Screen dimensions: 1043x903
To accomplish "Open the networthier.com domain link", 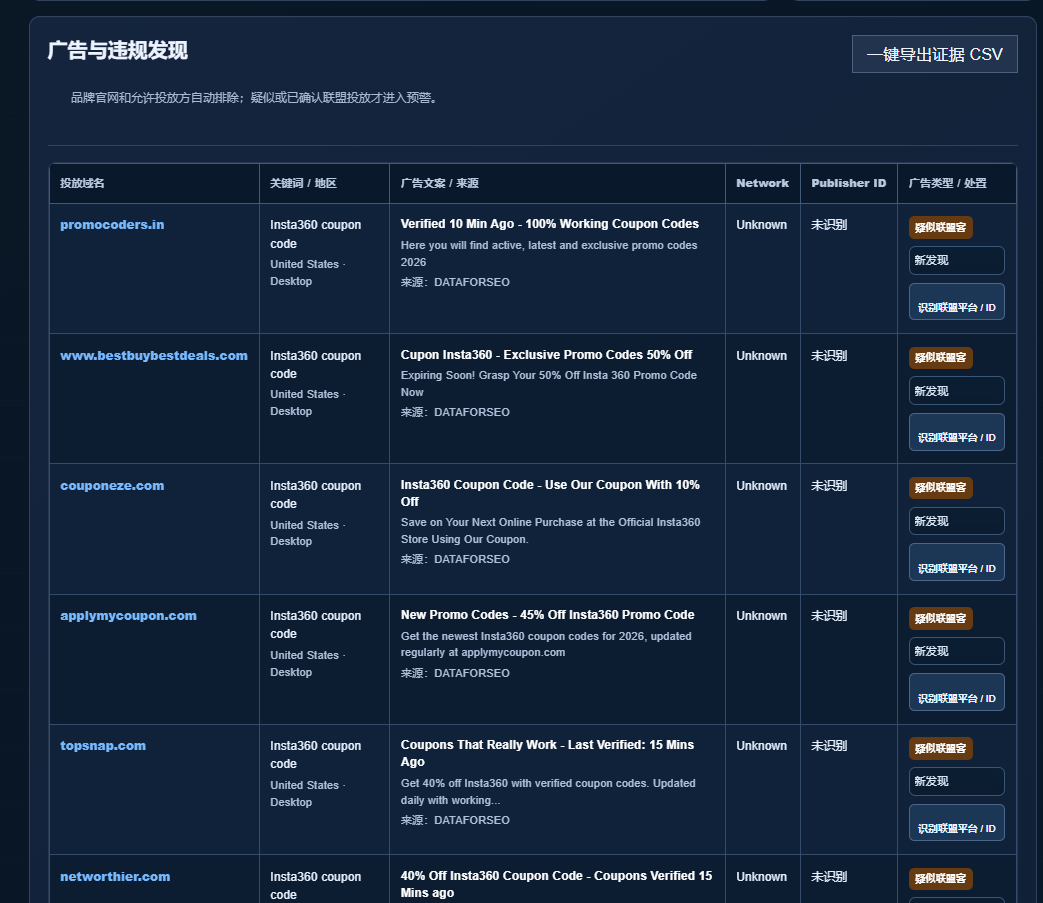I will click(115, 876).
